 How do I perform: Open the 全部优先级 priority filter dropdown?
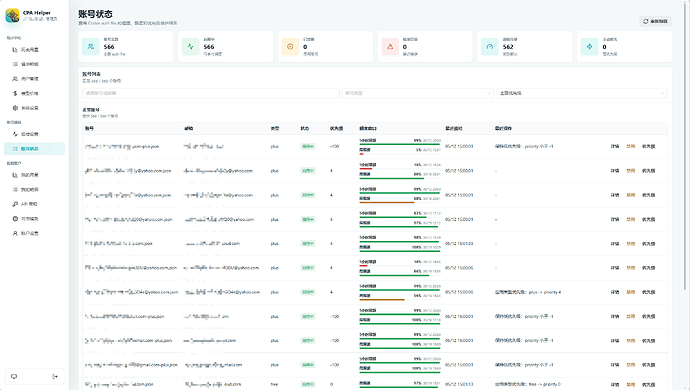pyautogui.click(x=582, y=93)
